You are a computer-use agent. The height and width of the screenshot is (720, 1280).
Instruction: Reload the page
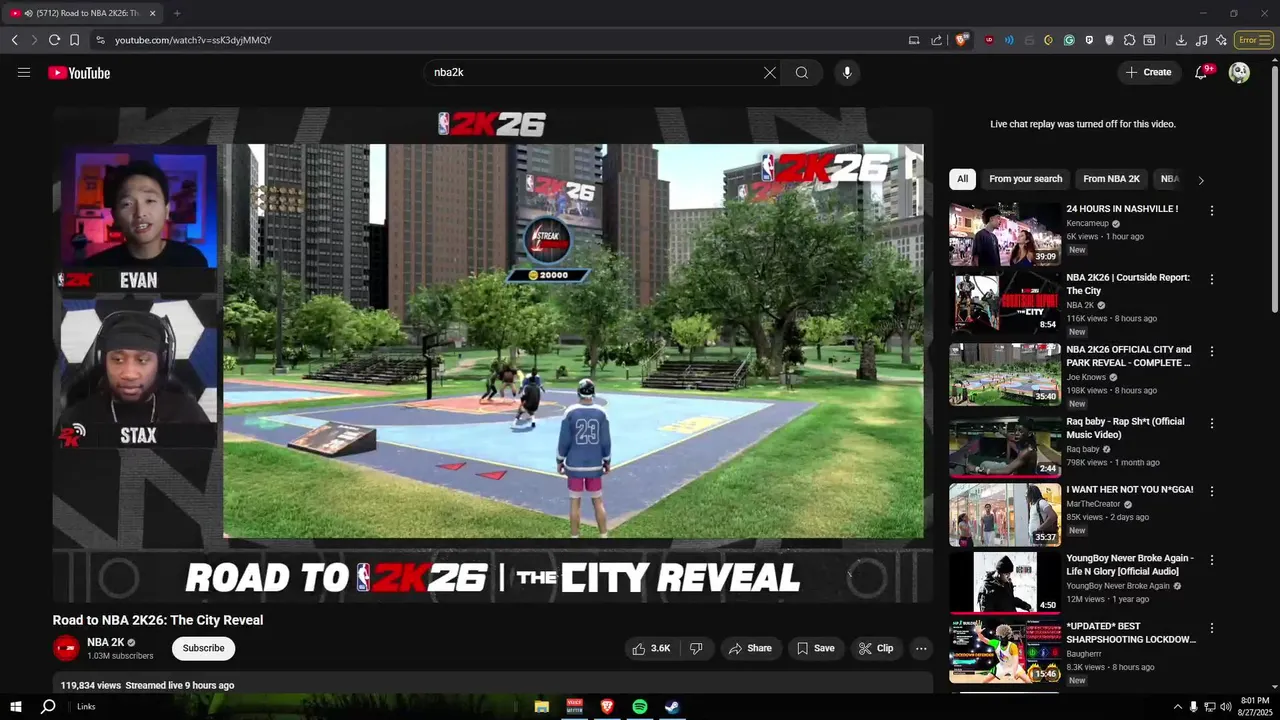54,40
